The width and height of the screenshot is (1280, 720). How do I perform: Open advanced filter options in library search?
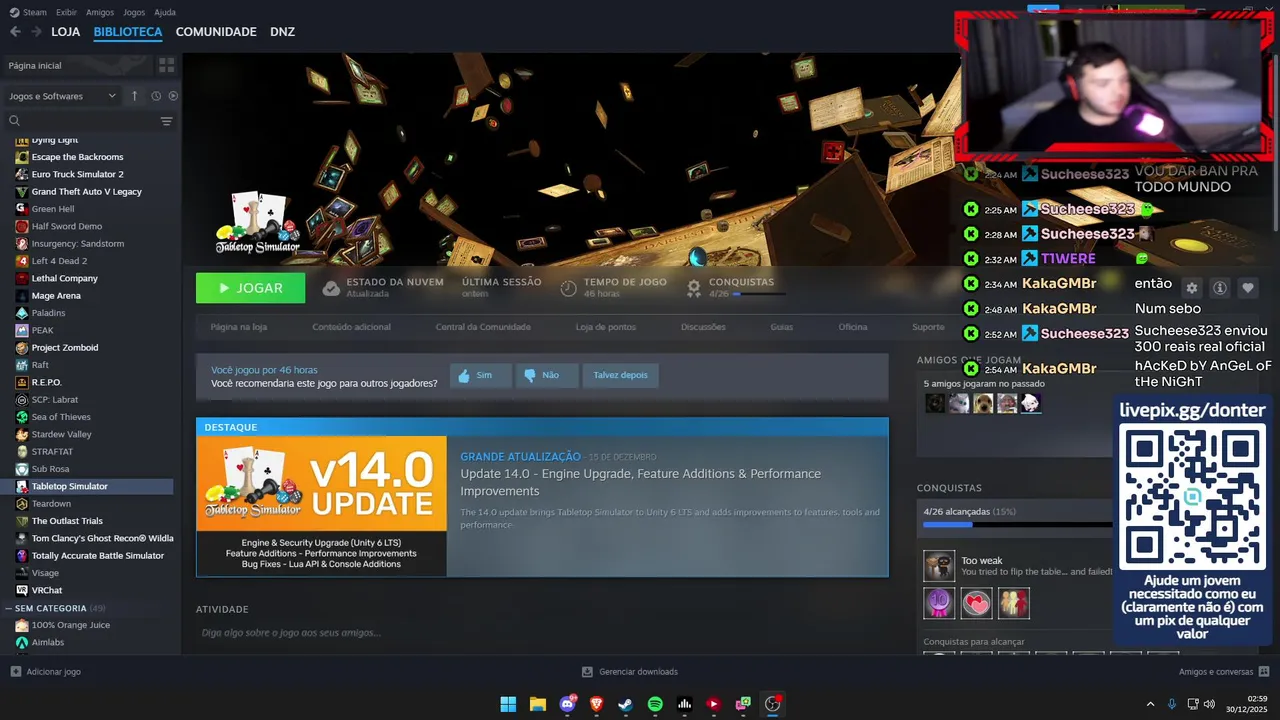pyautogui.click(x=166, y=121)
